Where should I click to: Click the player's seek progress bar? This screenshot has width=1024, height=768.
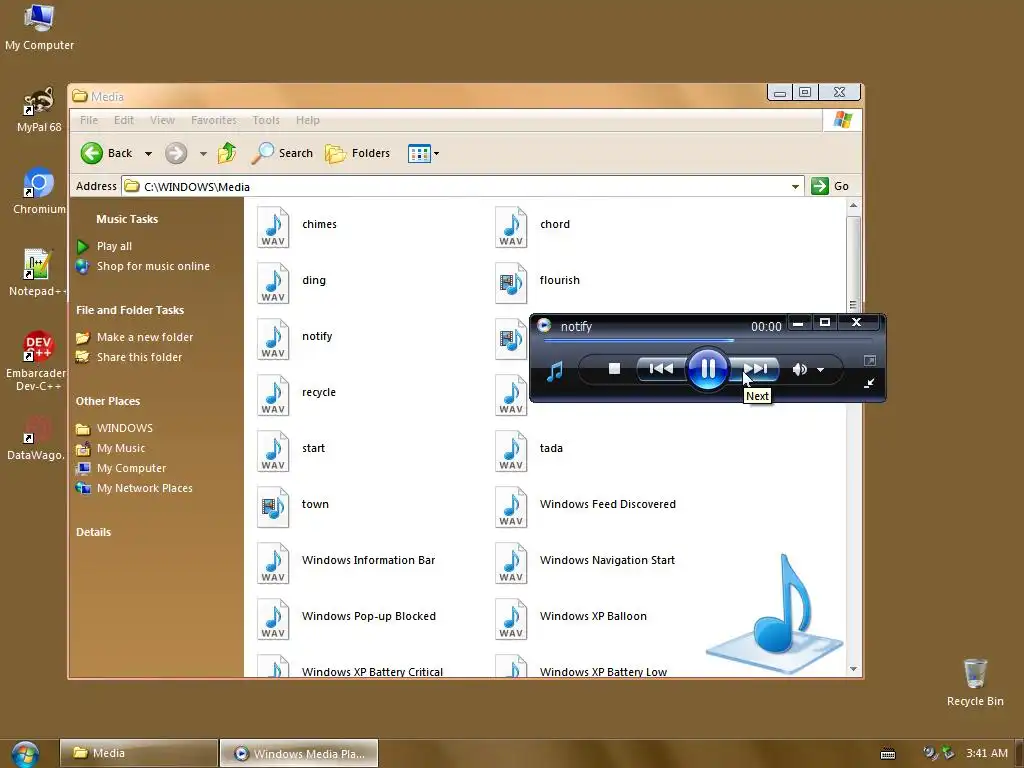[708, 340]
